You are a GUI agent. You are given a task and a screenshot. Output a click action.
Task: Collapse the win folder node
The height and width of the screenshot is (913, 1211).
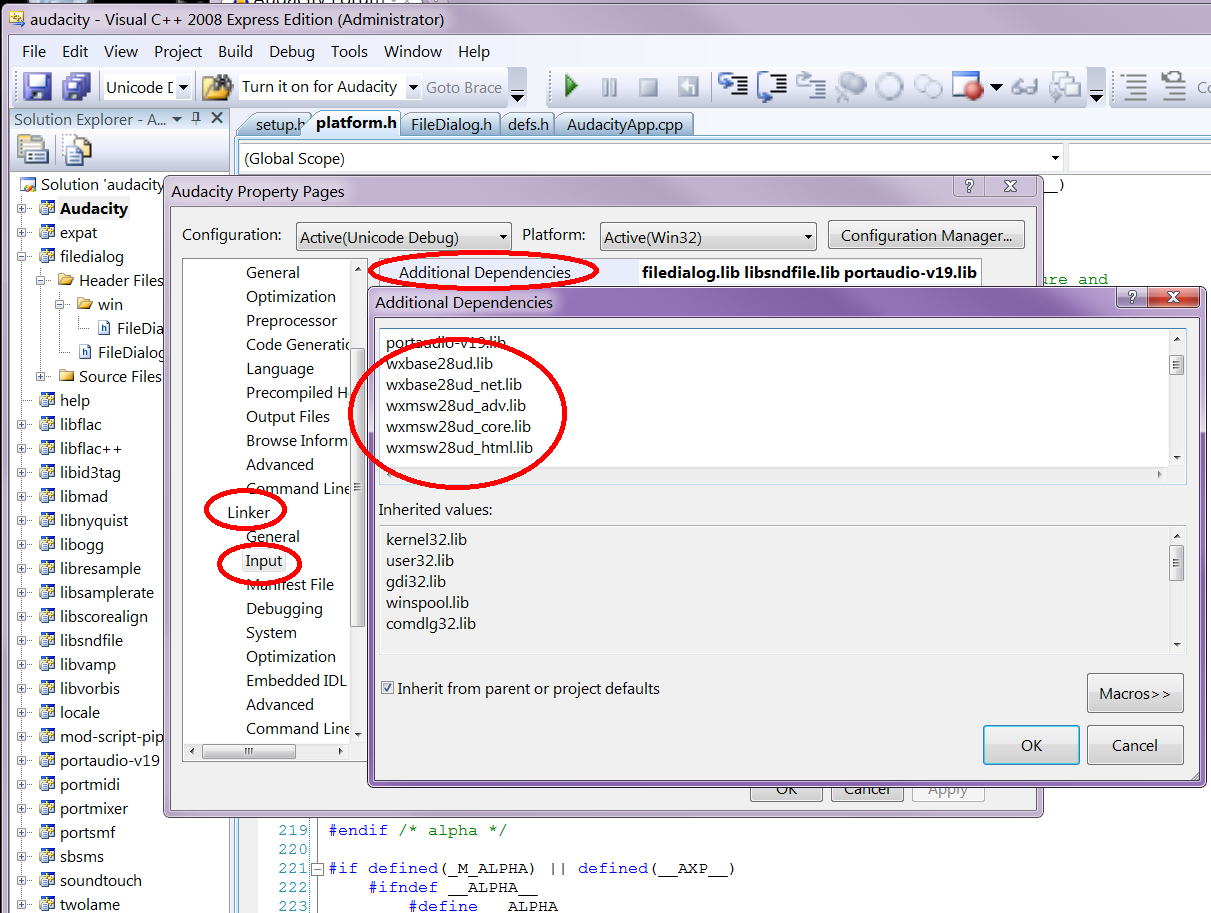coord(59,305)
